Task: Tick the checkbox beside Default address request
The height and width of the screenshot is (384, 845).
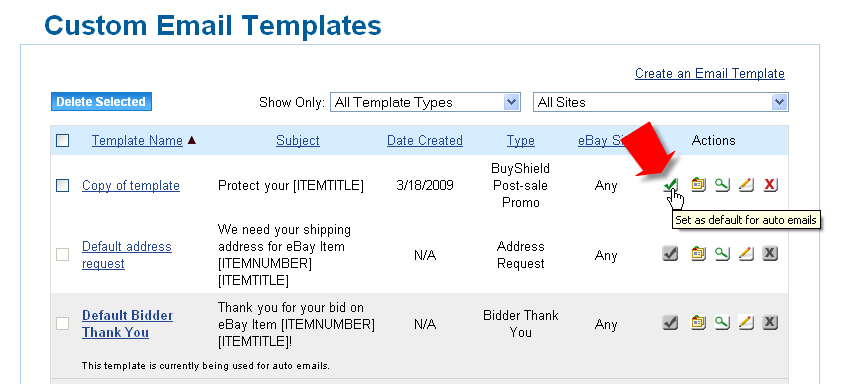Action: (63, 255)
